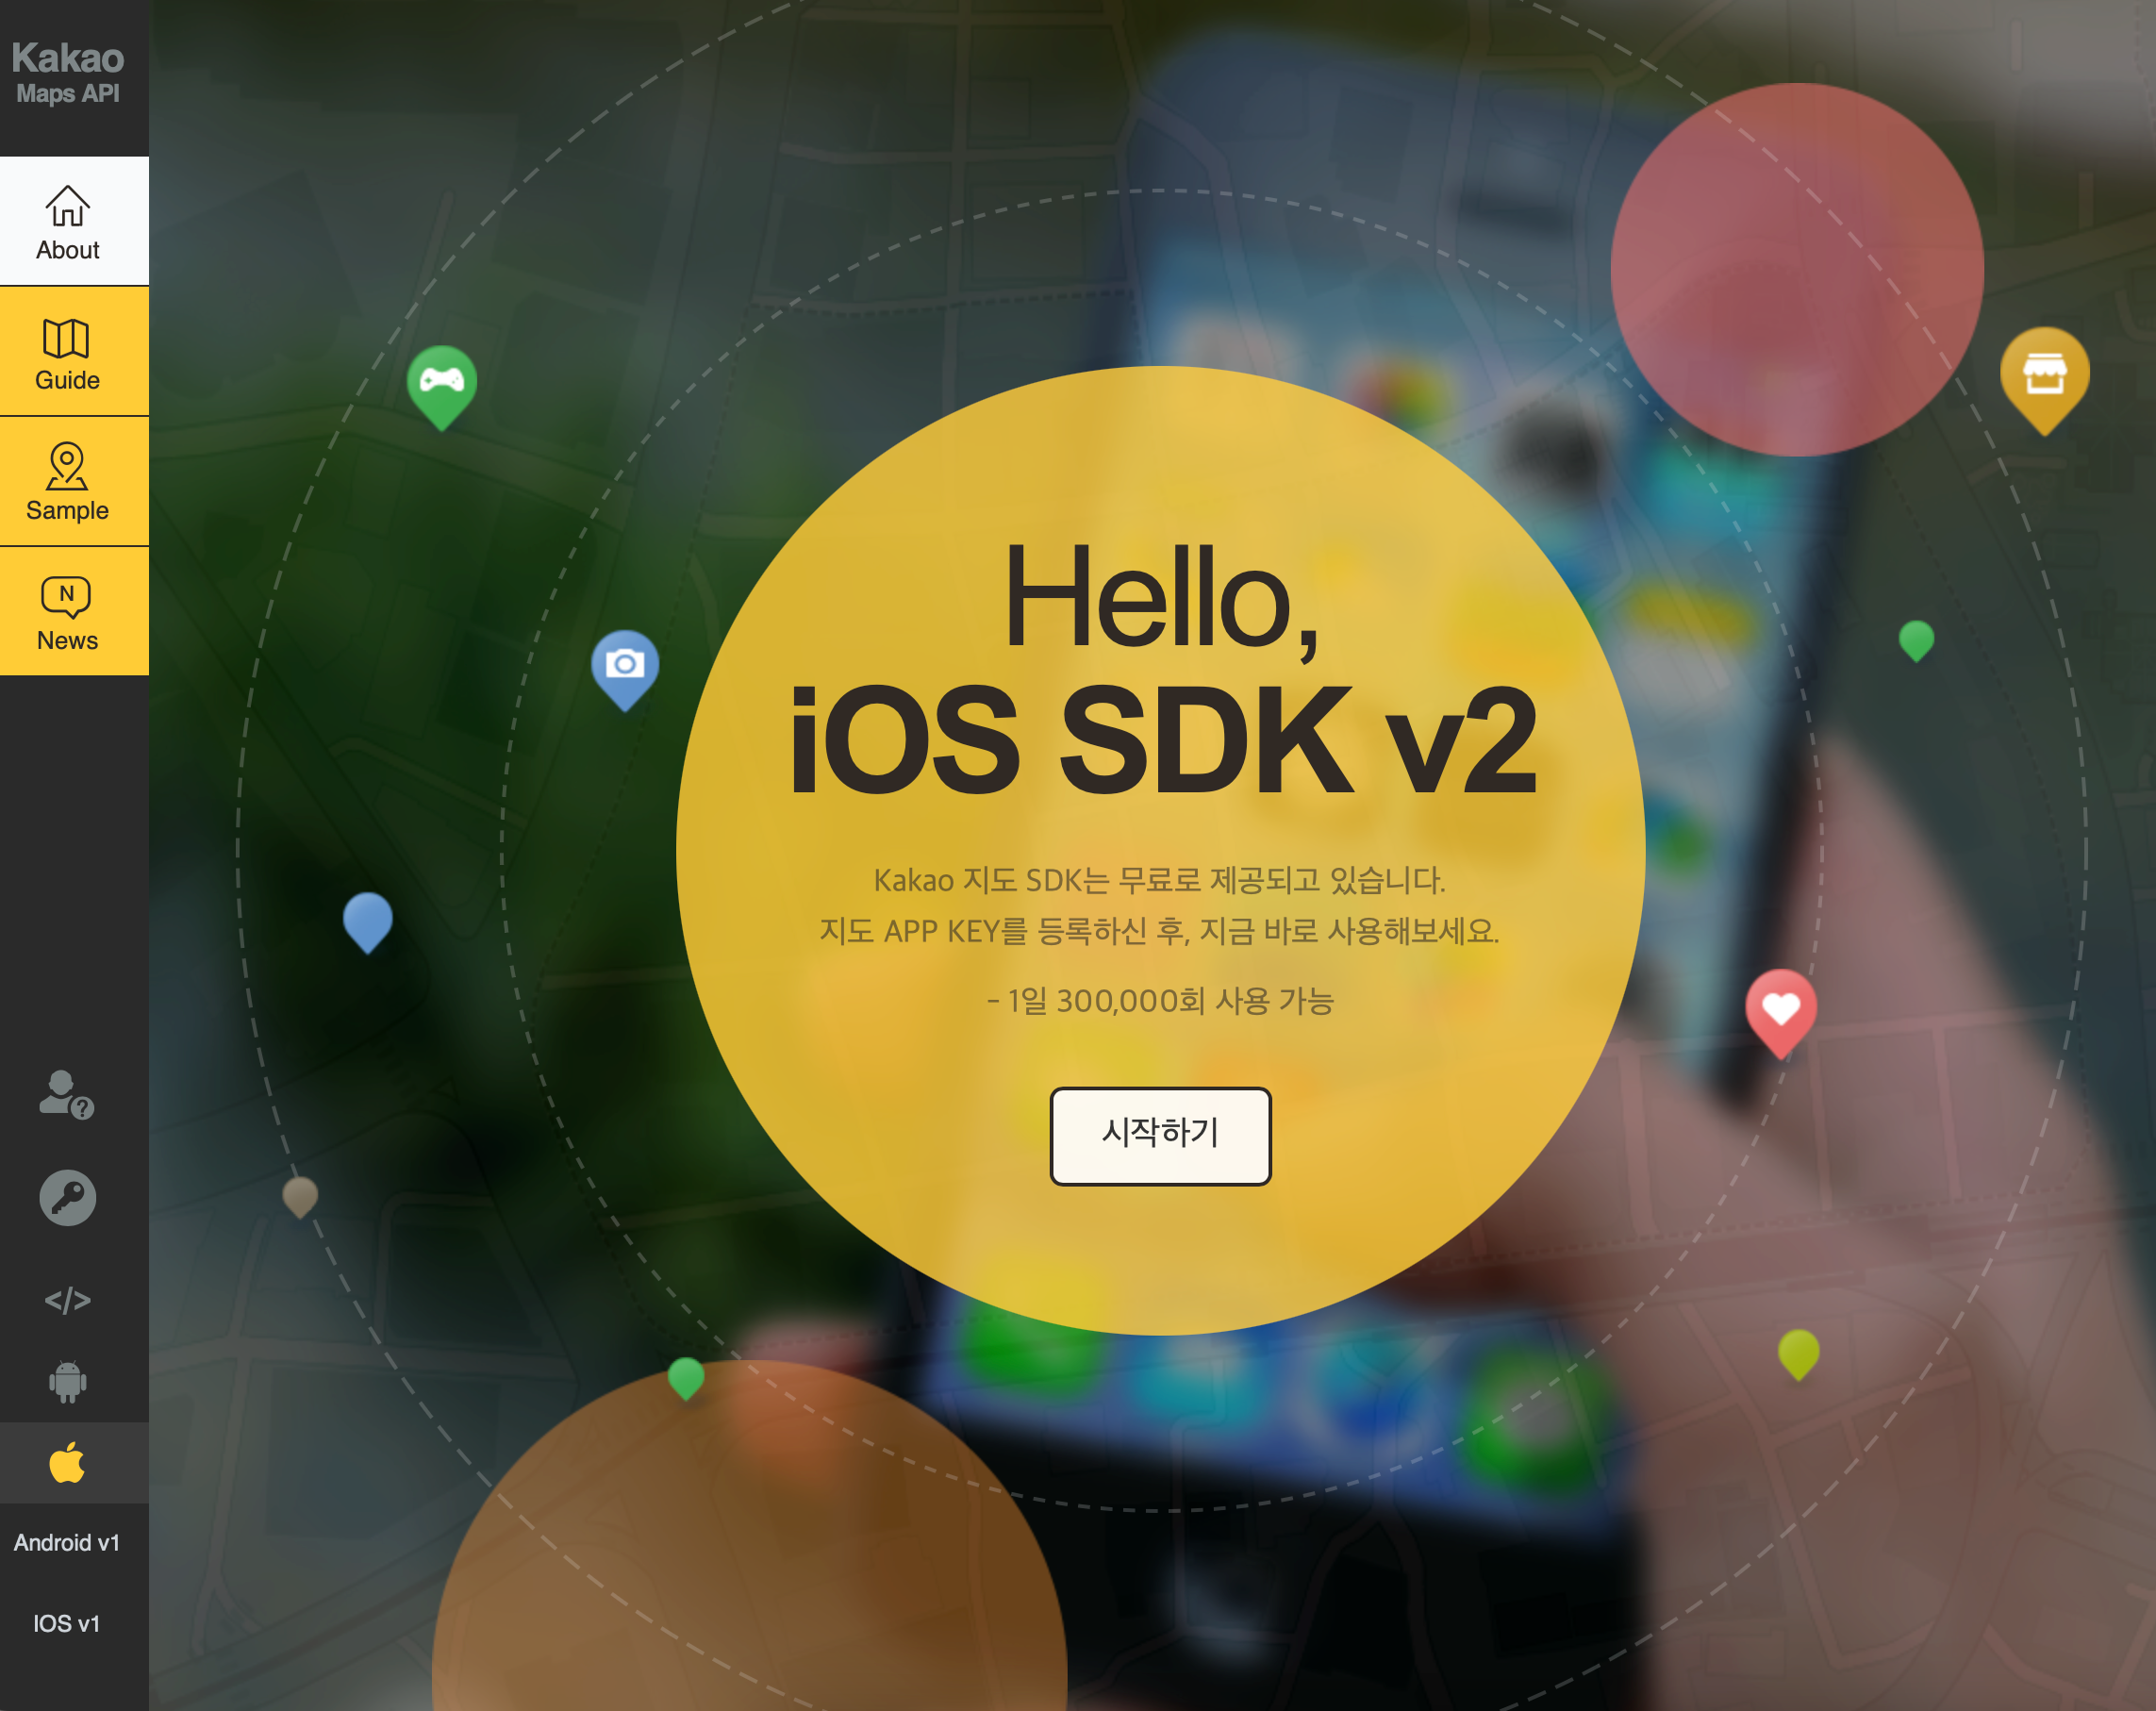The height and width of the screenshot is (1711, 2156).
Task: Open the Android v1 link
Action: [x=67, y=1543]
